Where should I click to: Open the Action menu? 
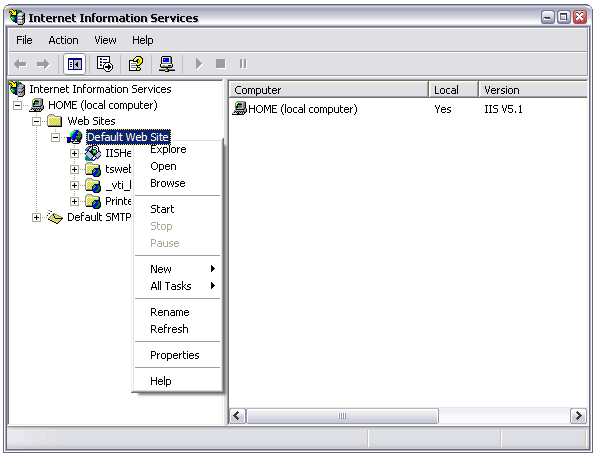click(63, 40)
